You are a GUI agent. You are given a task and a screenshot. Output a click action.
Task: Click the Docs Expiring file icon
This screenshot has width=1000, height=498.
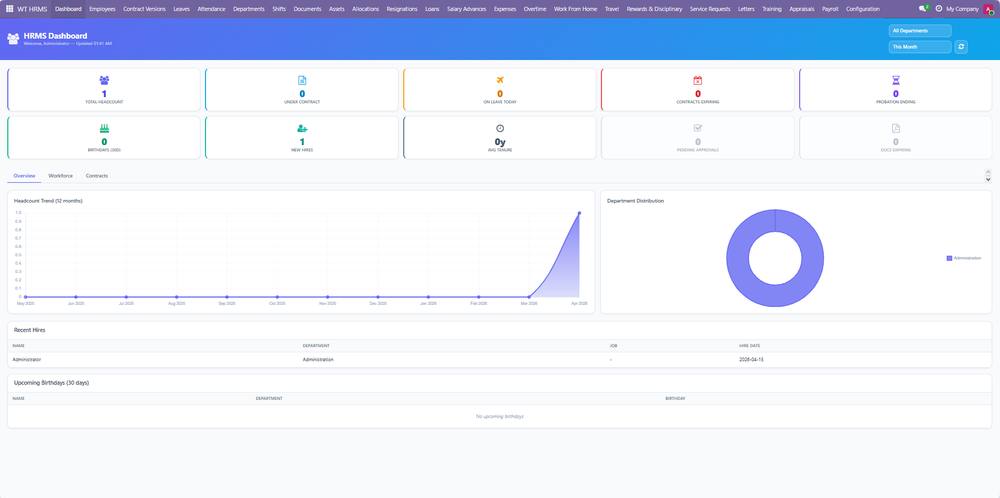(895, 128)
